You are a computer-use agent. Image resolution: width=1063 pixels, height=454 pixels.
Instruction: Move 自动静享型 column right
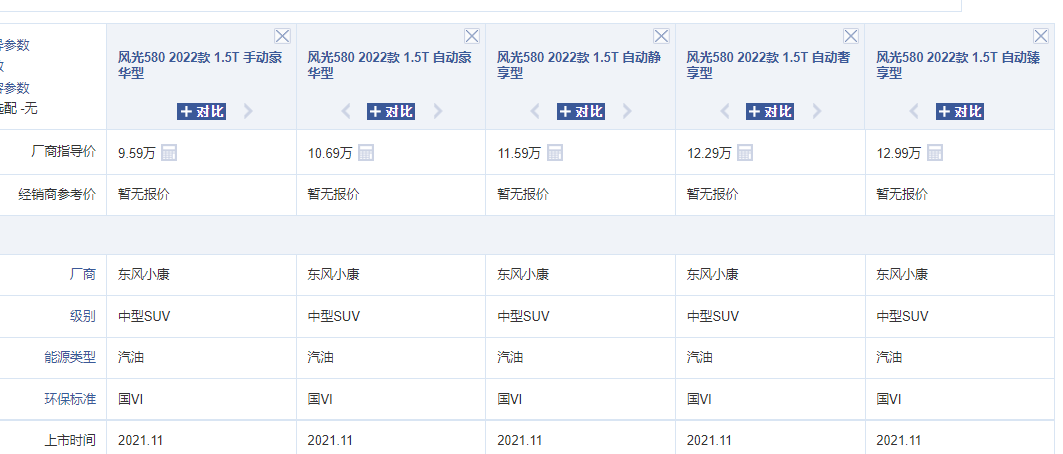627,111
